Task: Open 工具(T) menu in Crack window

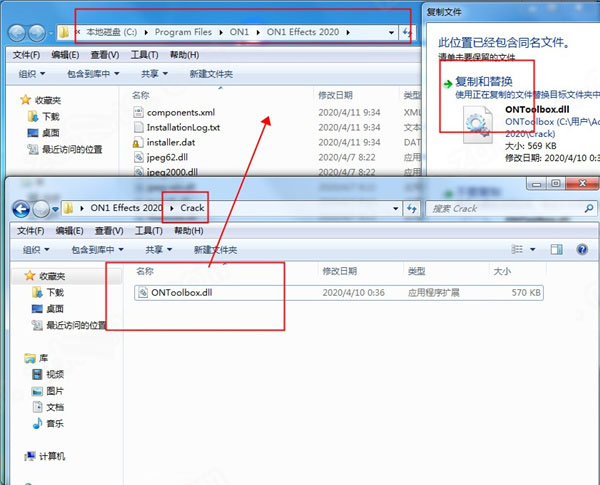Action: pos(149,231)
